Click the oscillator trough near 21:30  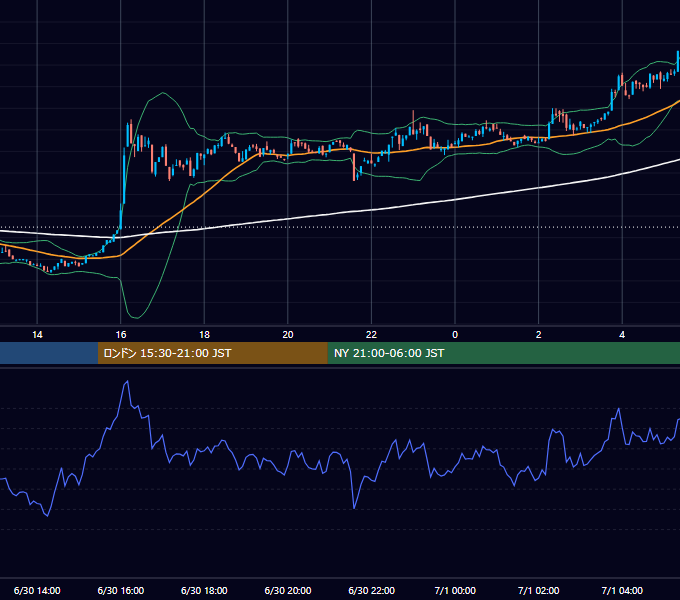pyautogui.click(x=354, y=508)
